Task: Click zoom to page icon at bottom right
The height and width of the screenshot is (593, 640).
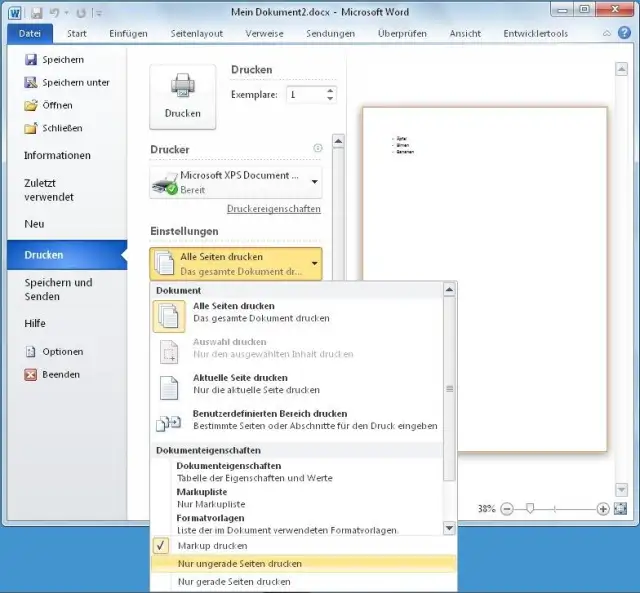Action: [620, 509]
